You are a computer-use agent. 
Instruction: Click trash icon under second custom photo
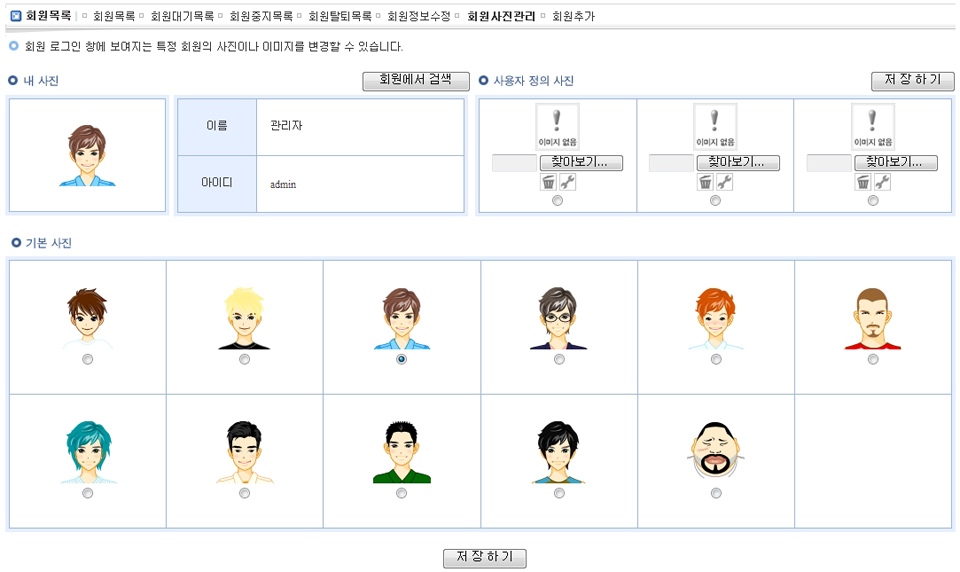pyautogui.click(x=705, y=182)
